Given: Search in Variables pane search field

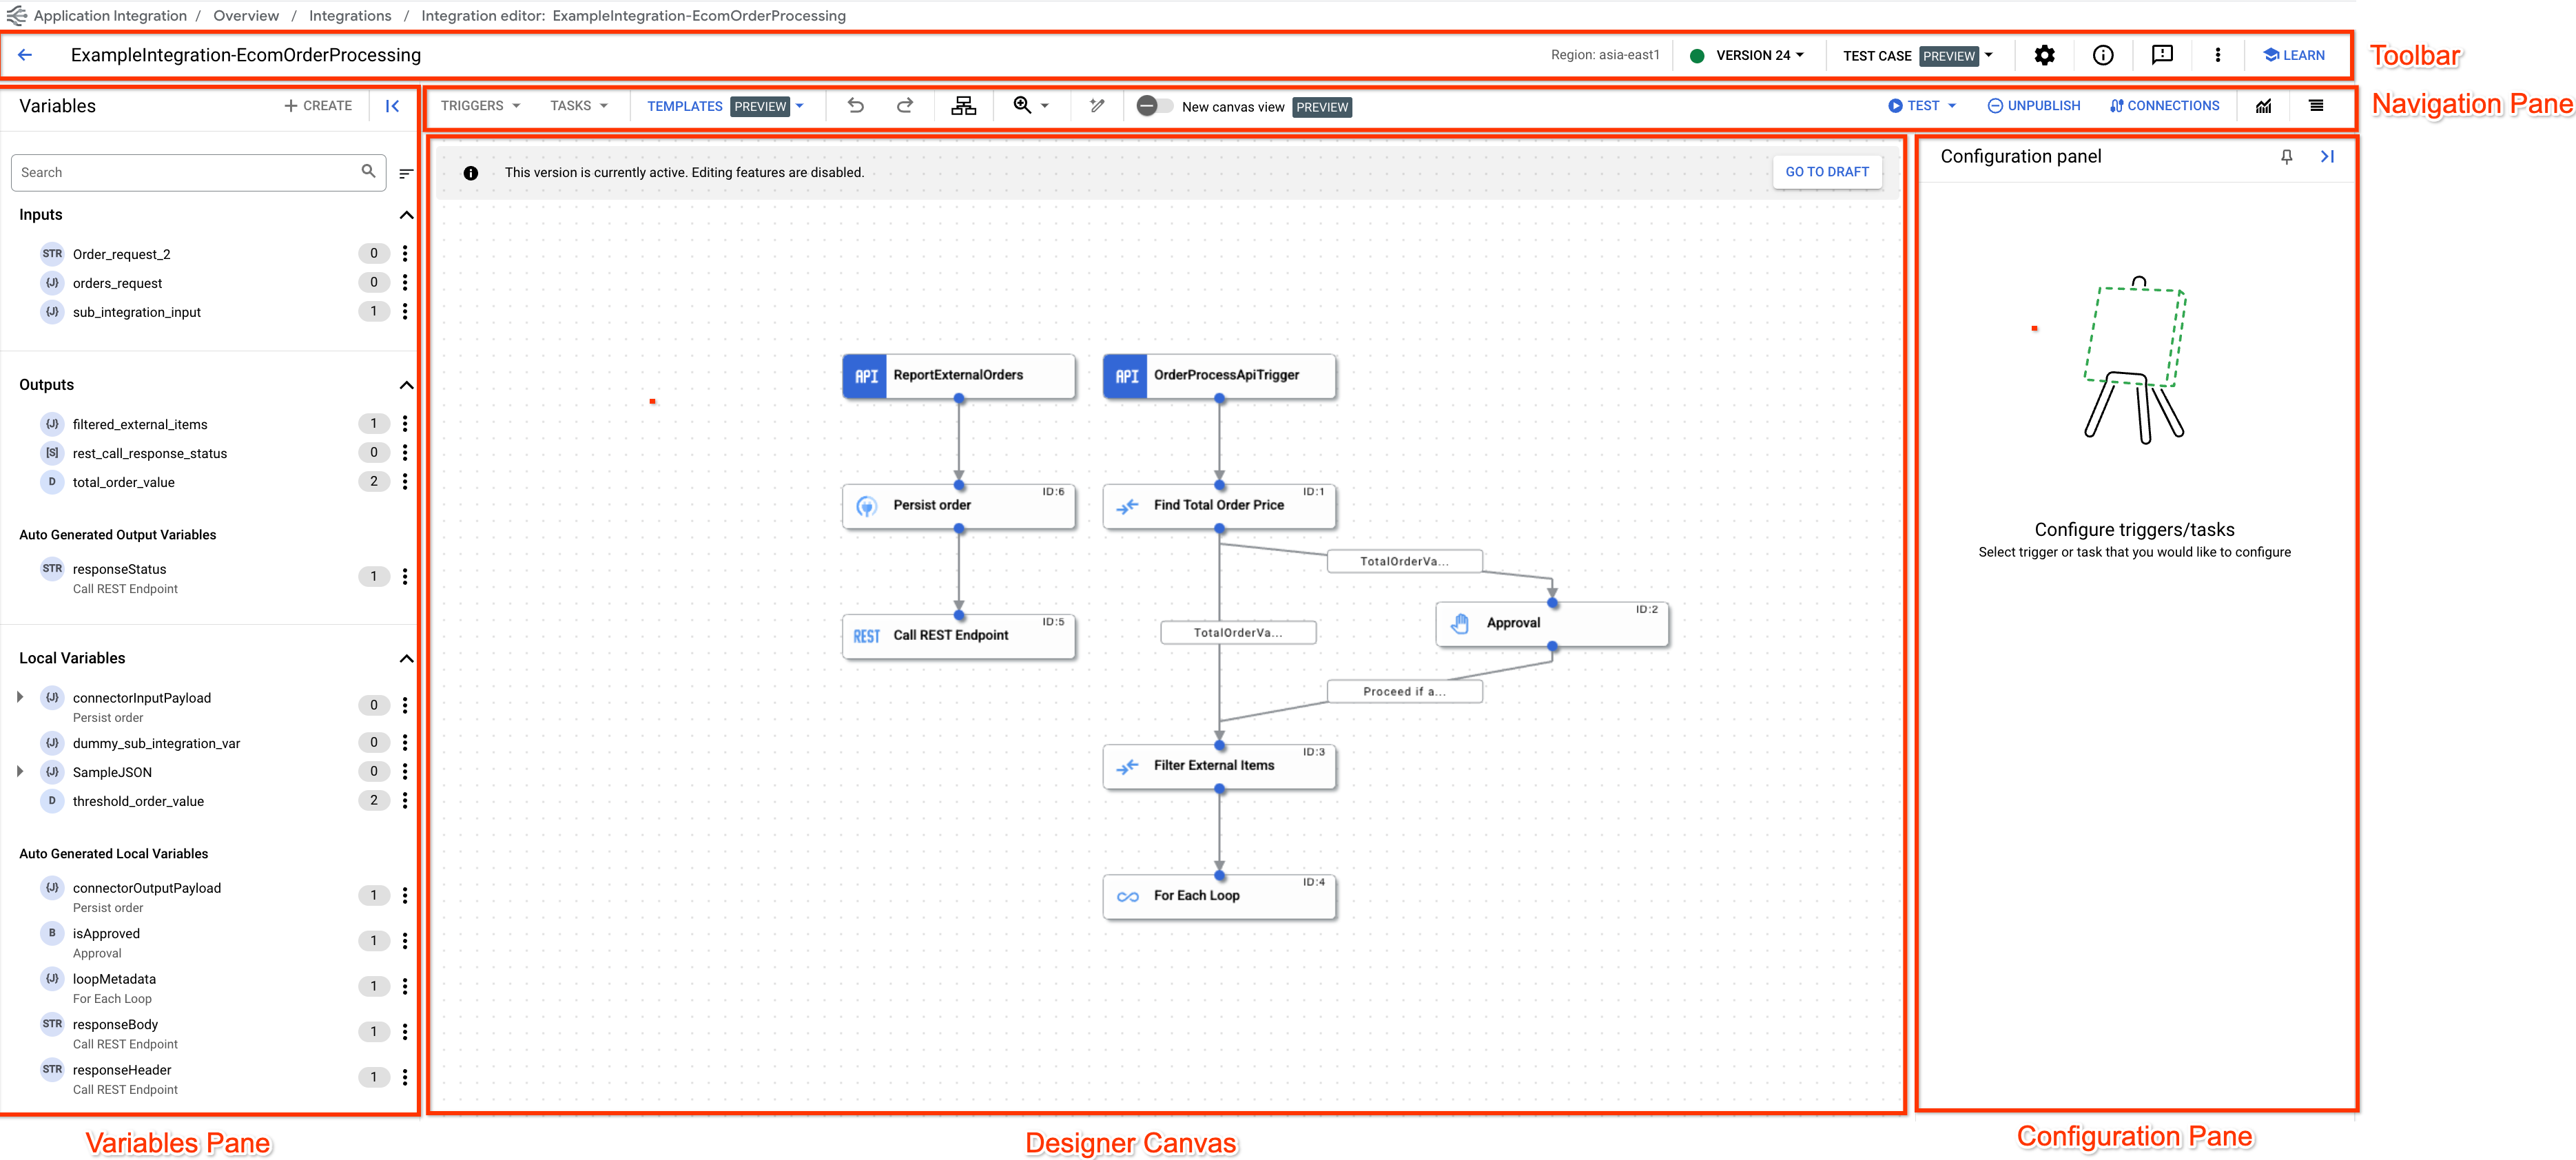Looking at the screenshot, I should point(185,171).
